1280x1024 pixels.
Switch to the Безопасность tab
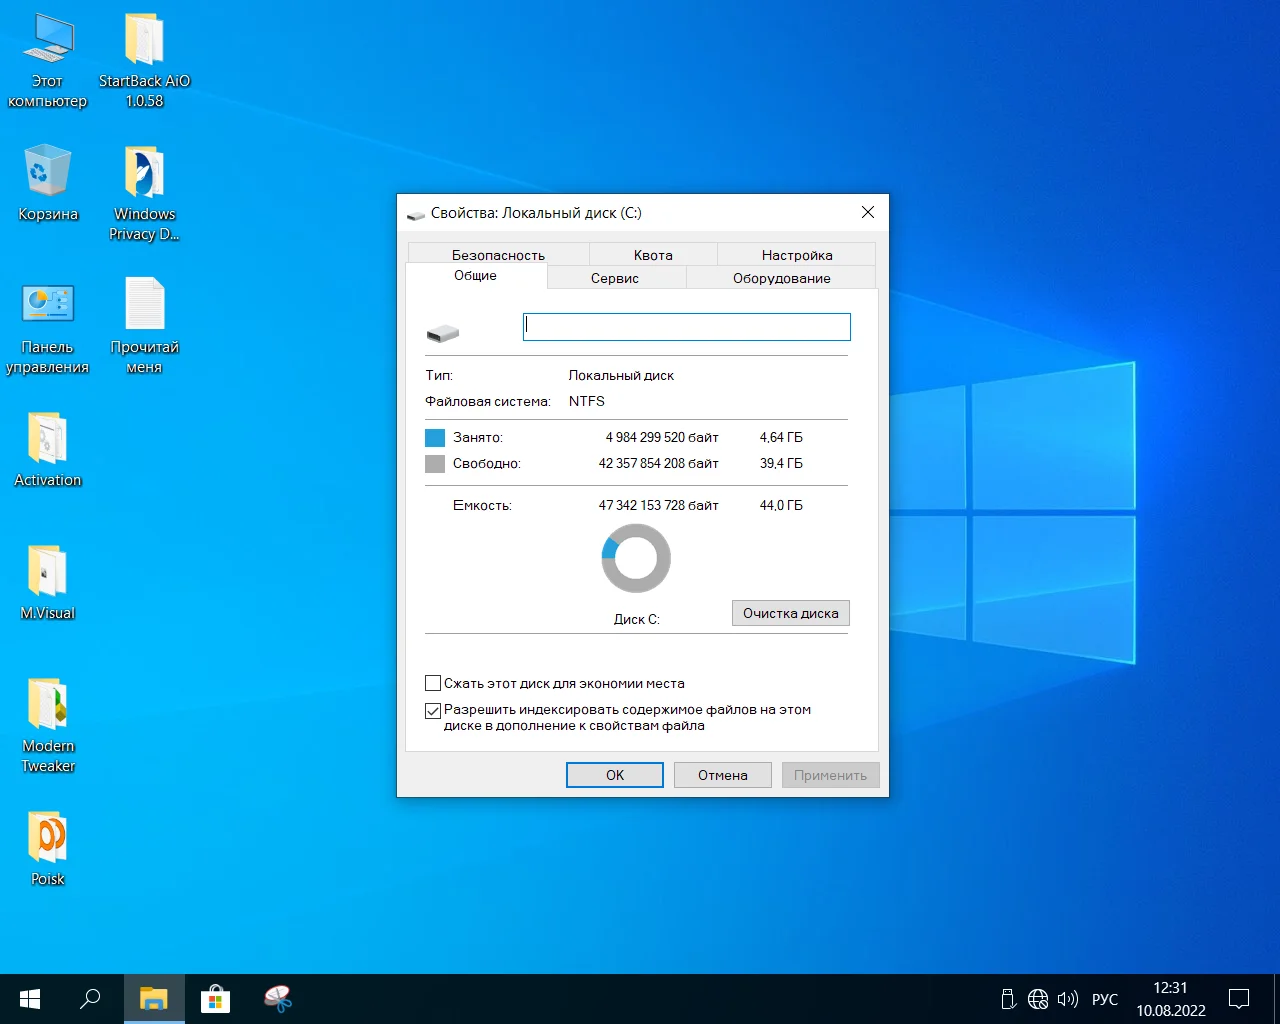tap(498, 255)
